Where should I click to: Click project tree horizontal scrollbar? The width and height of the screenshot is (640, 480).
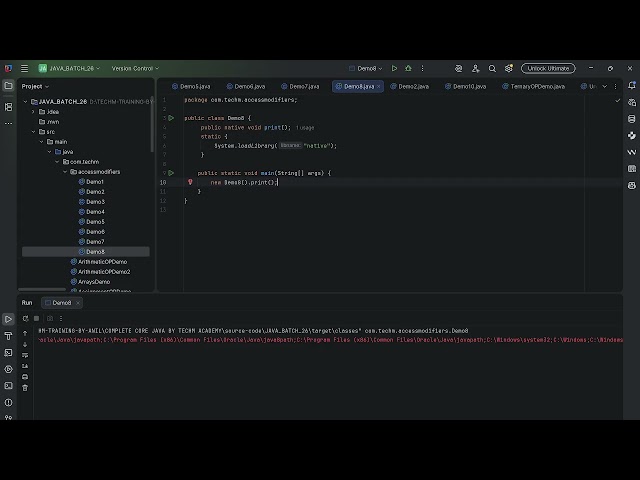(42, 289)
